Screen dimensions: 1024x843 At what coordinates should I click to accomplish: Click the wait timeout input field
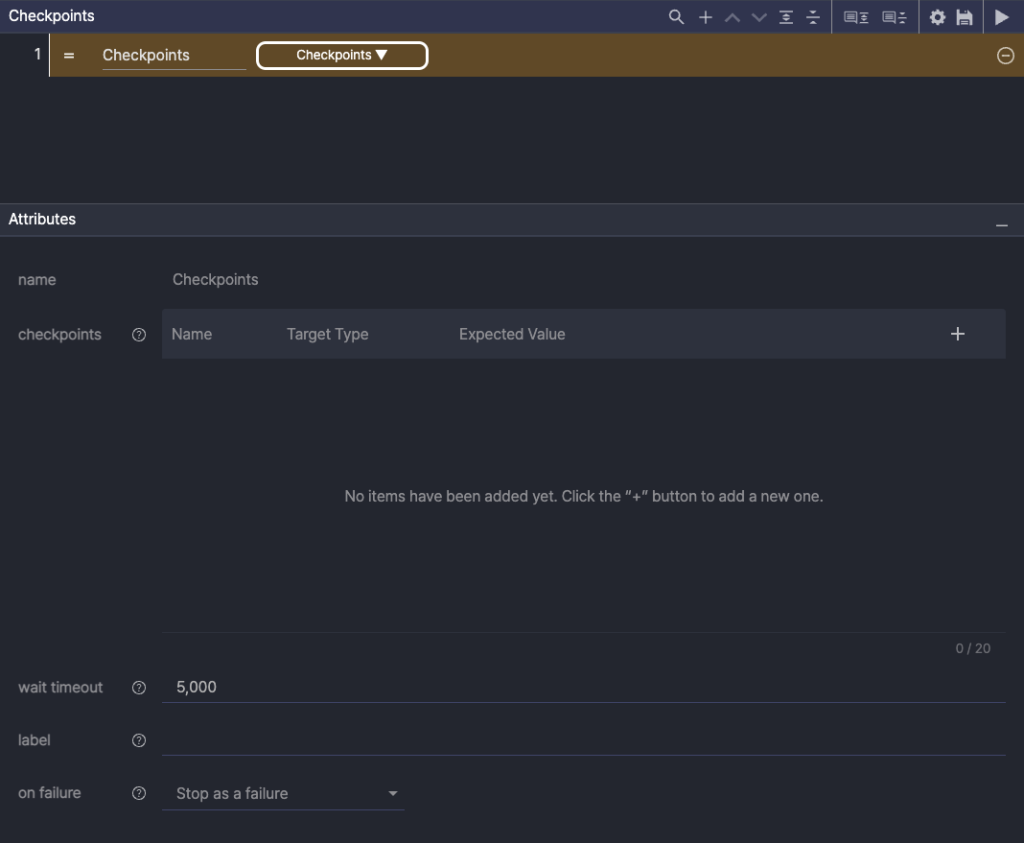coord(582,687)
